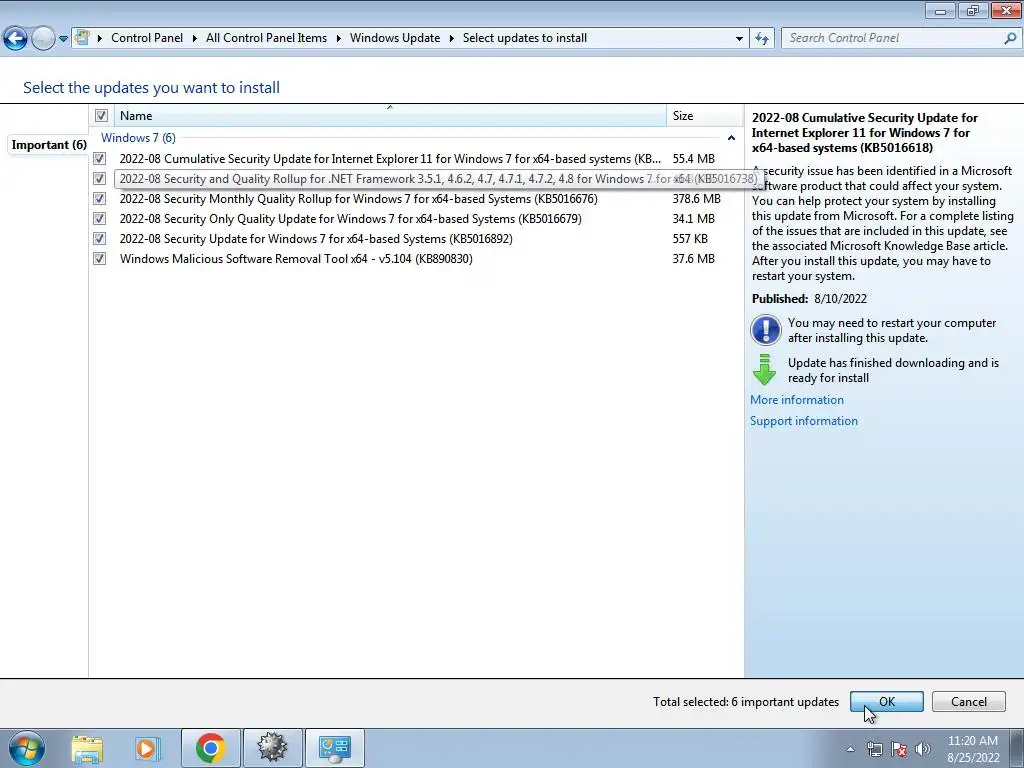
Task: Click the blue restart warning icon
Action: [765, 330]
